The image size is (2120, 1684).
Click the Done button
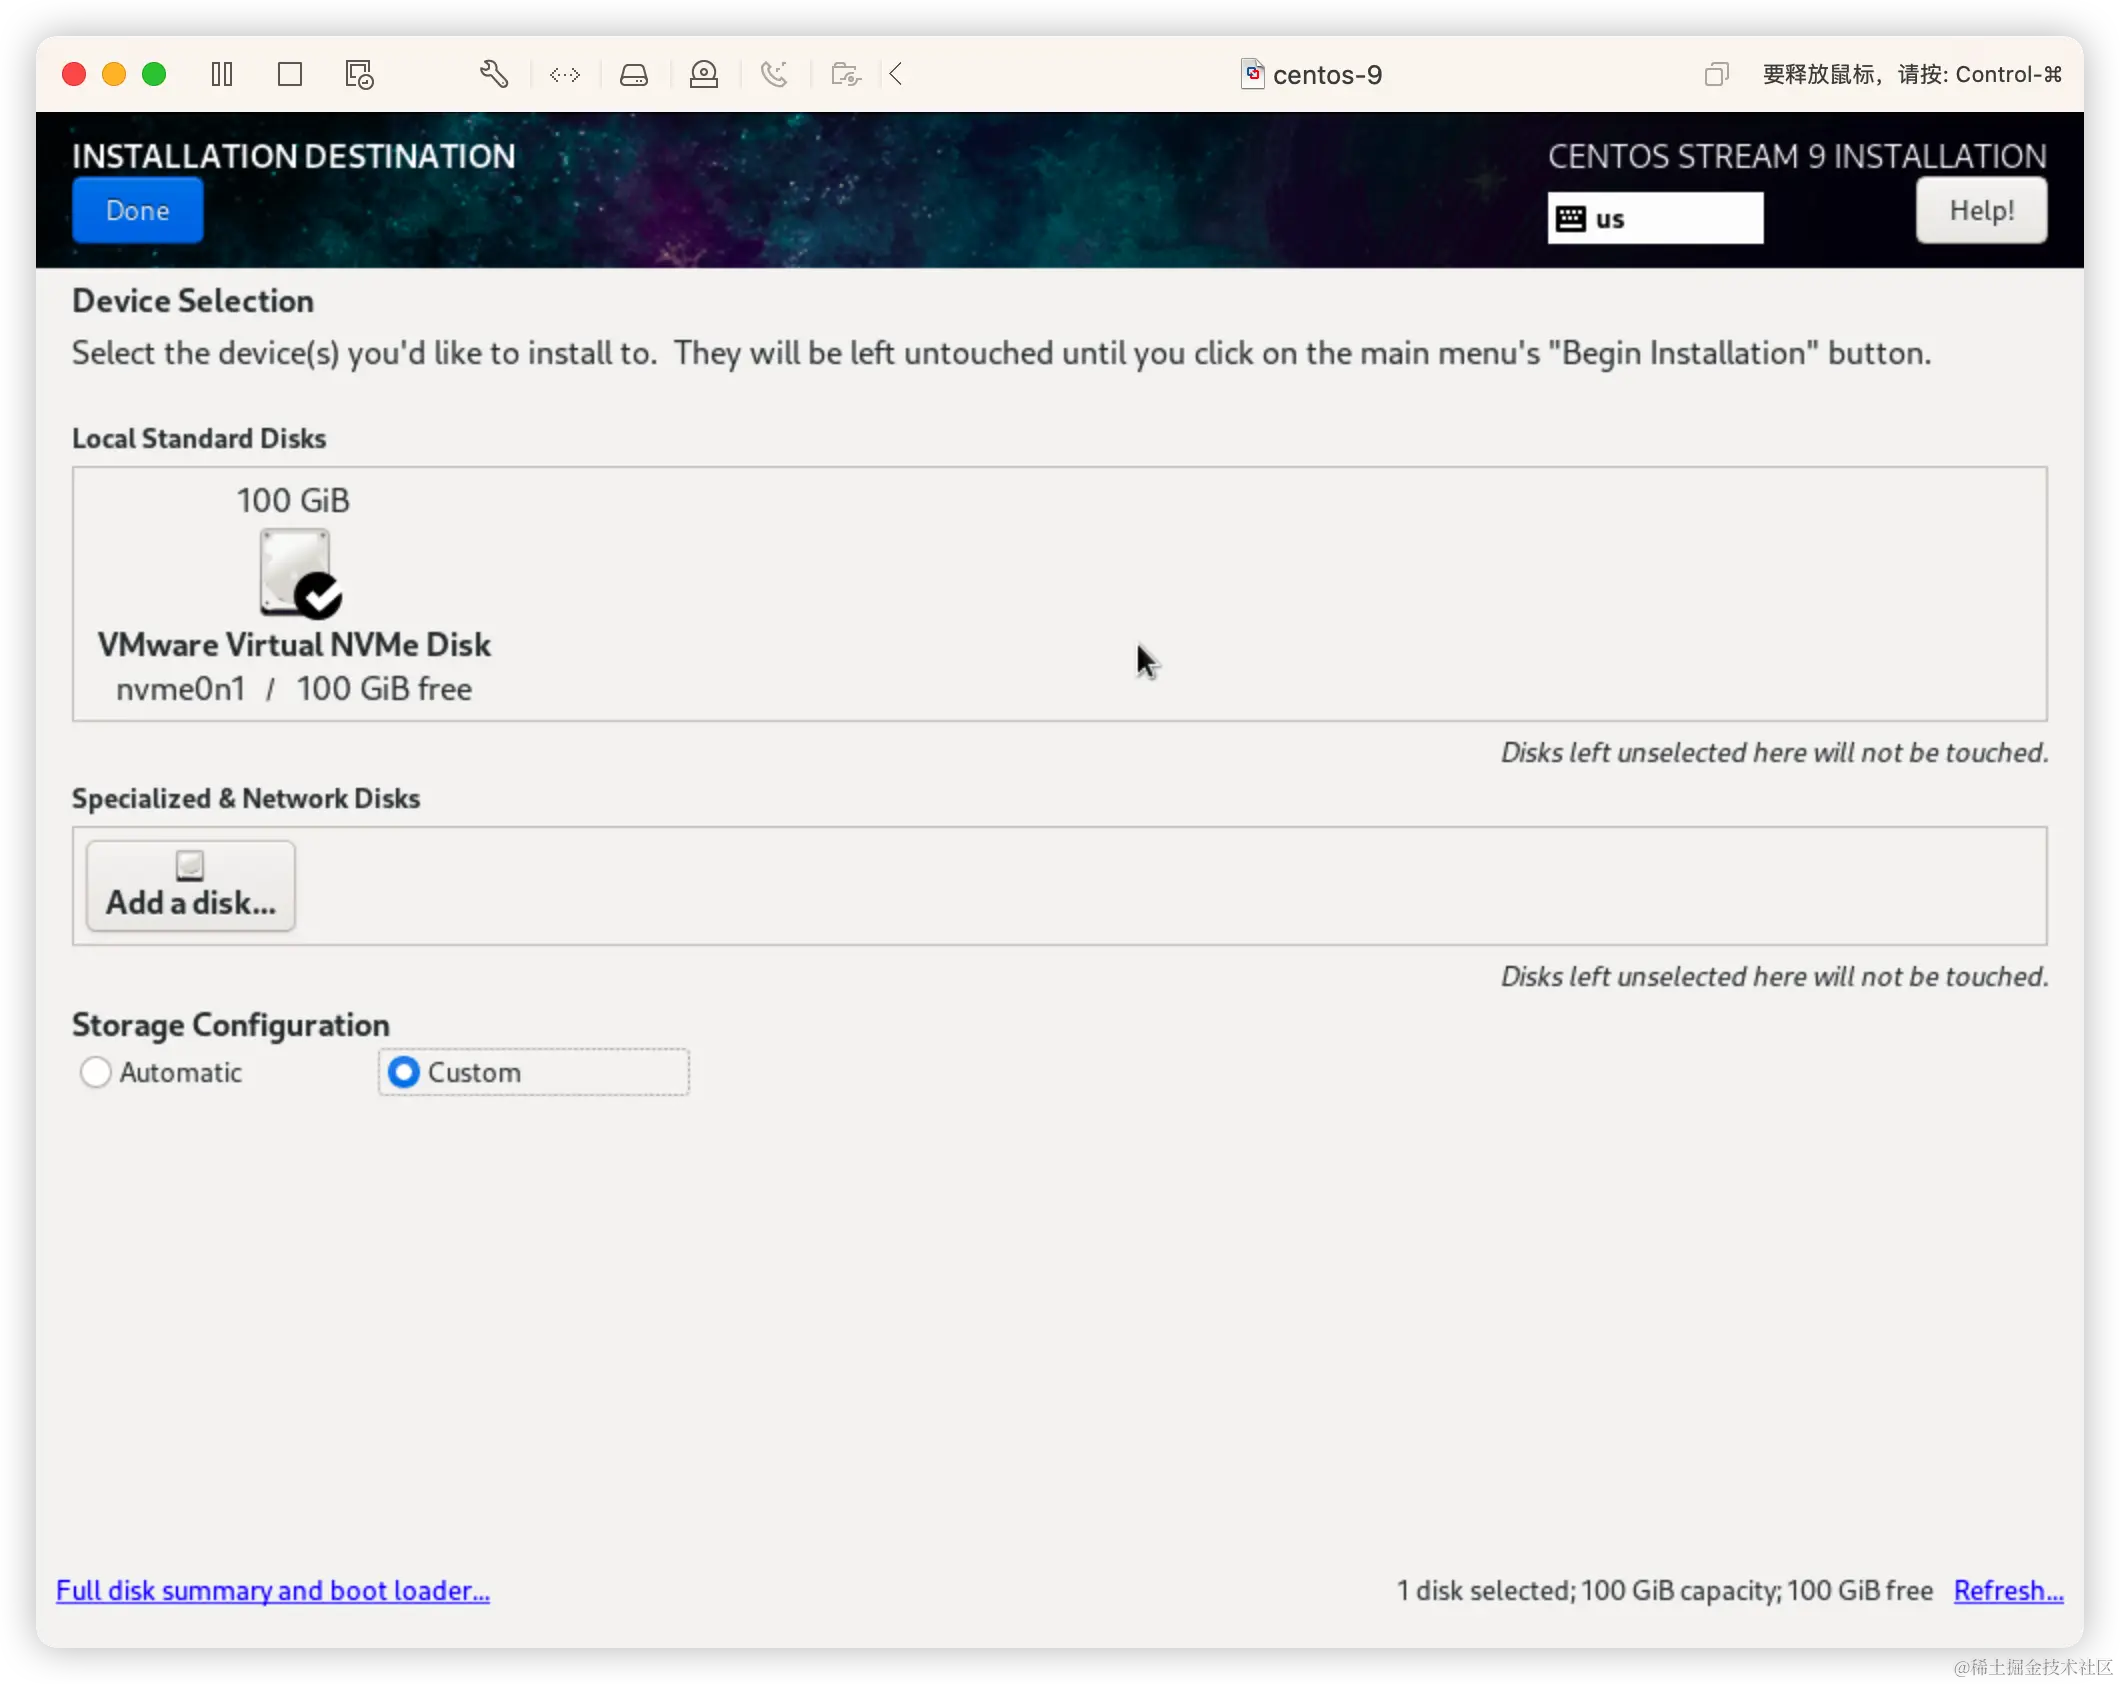(137, 210)
